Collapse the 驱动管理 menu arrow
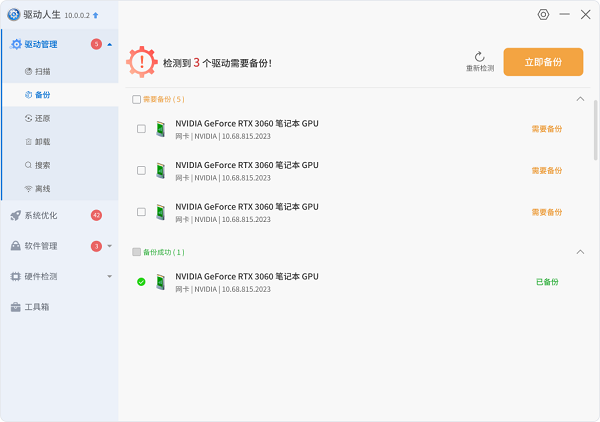This screenshot has height=422, width=600. click(x=110, y=44)
